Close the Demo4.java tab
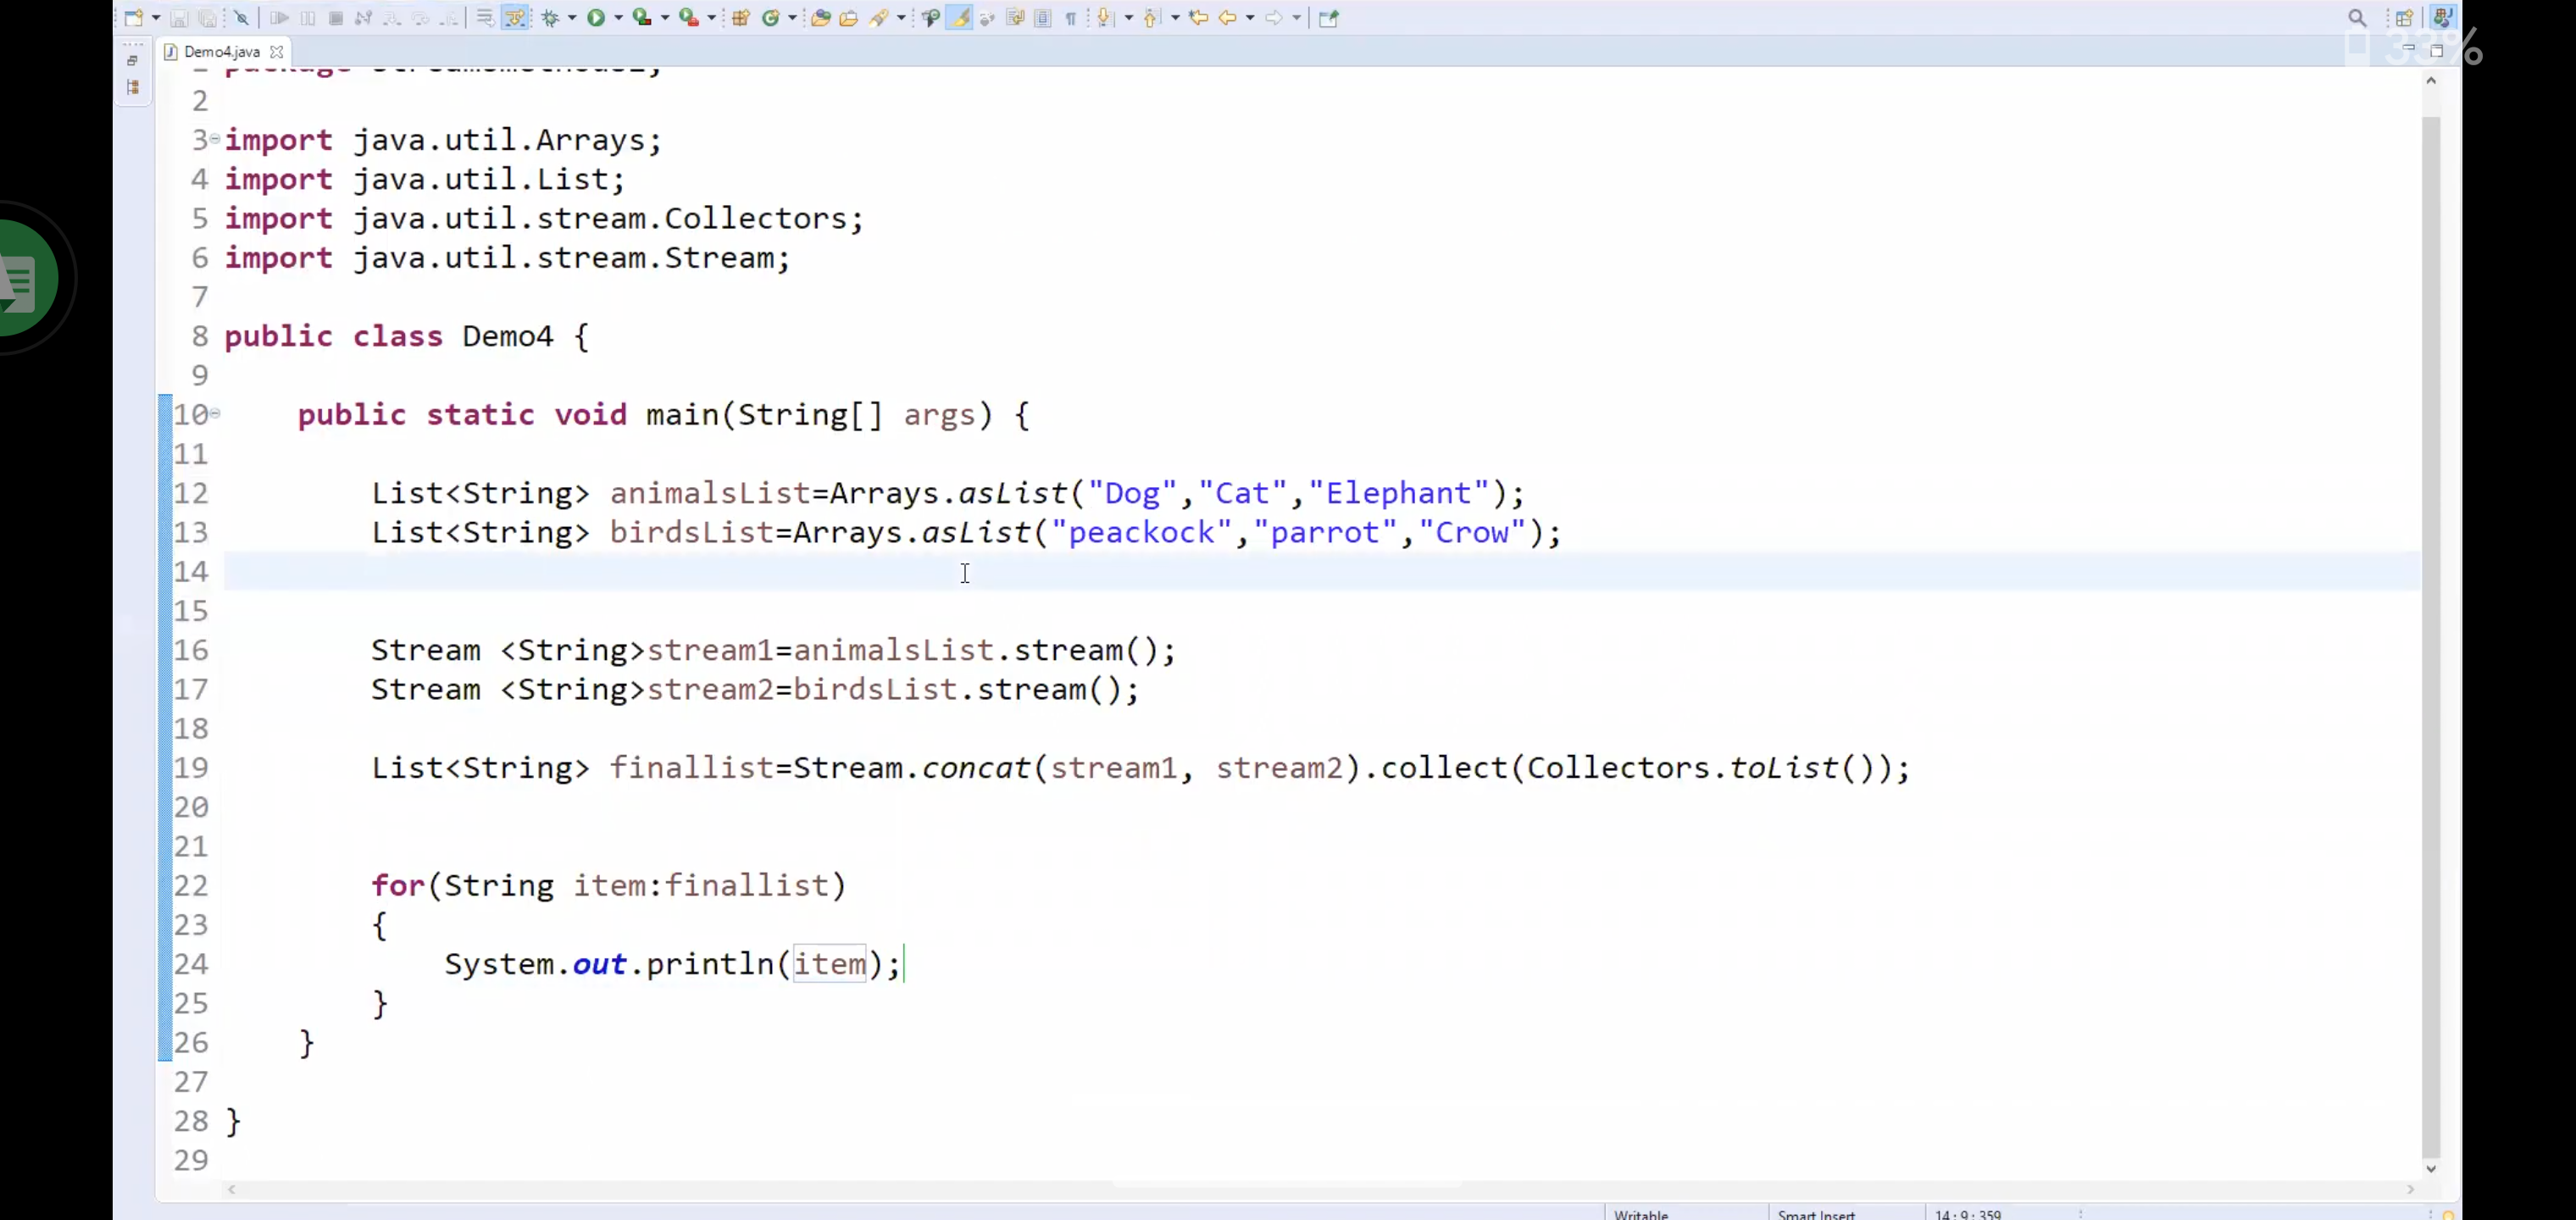Viewport: 2576px width, 1220px height. click(277, 51)
